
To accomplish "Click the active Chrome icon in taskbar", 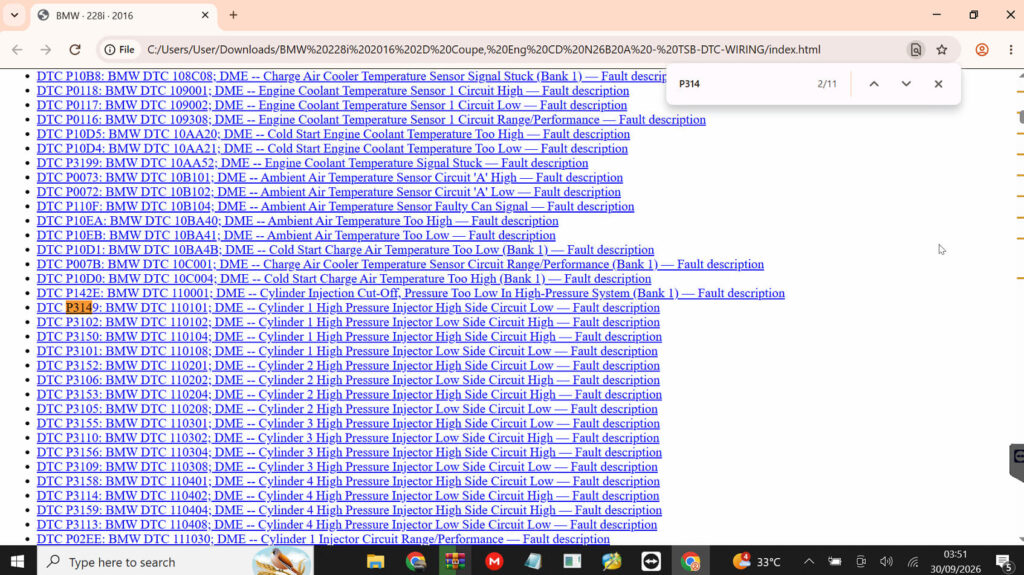I will pos(690,561).
